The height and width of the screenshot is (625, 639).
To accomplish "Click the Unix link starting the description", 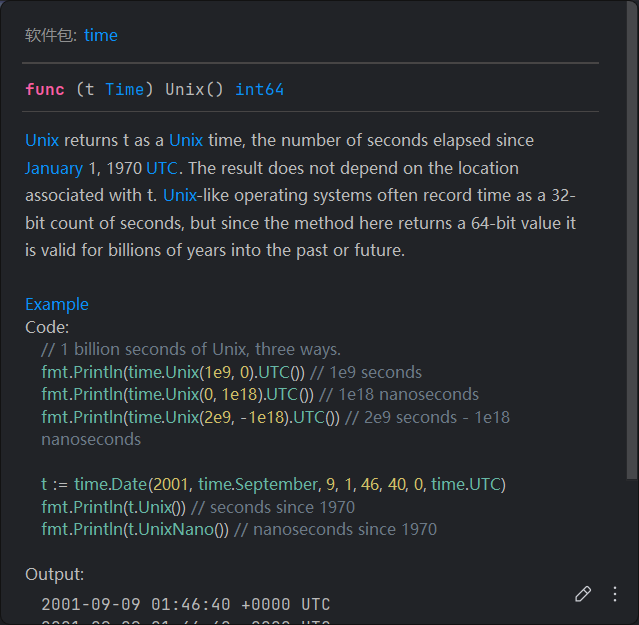I will (42, 140).
